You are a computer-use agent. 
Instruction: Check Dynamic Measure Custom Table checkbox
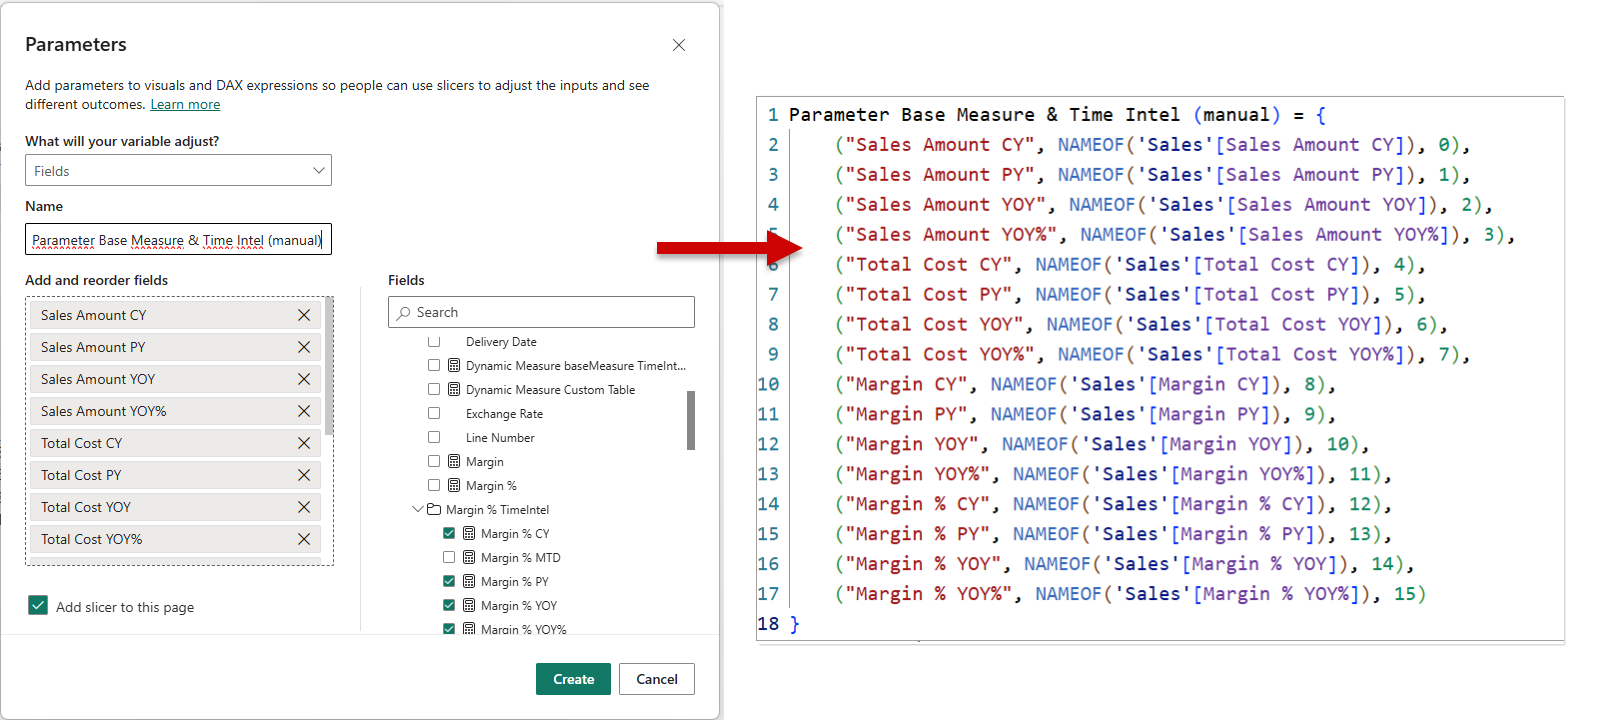point(434,390)
